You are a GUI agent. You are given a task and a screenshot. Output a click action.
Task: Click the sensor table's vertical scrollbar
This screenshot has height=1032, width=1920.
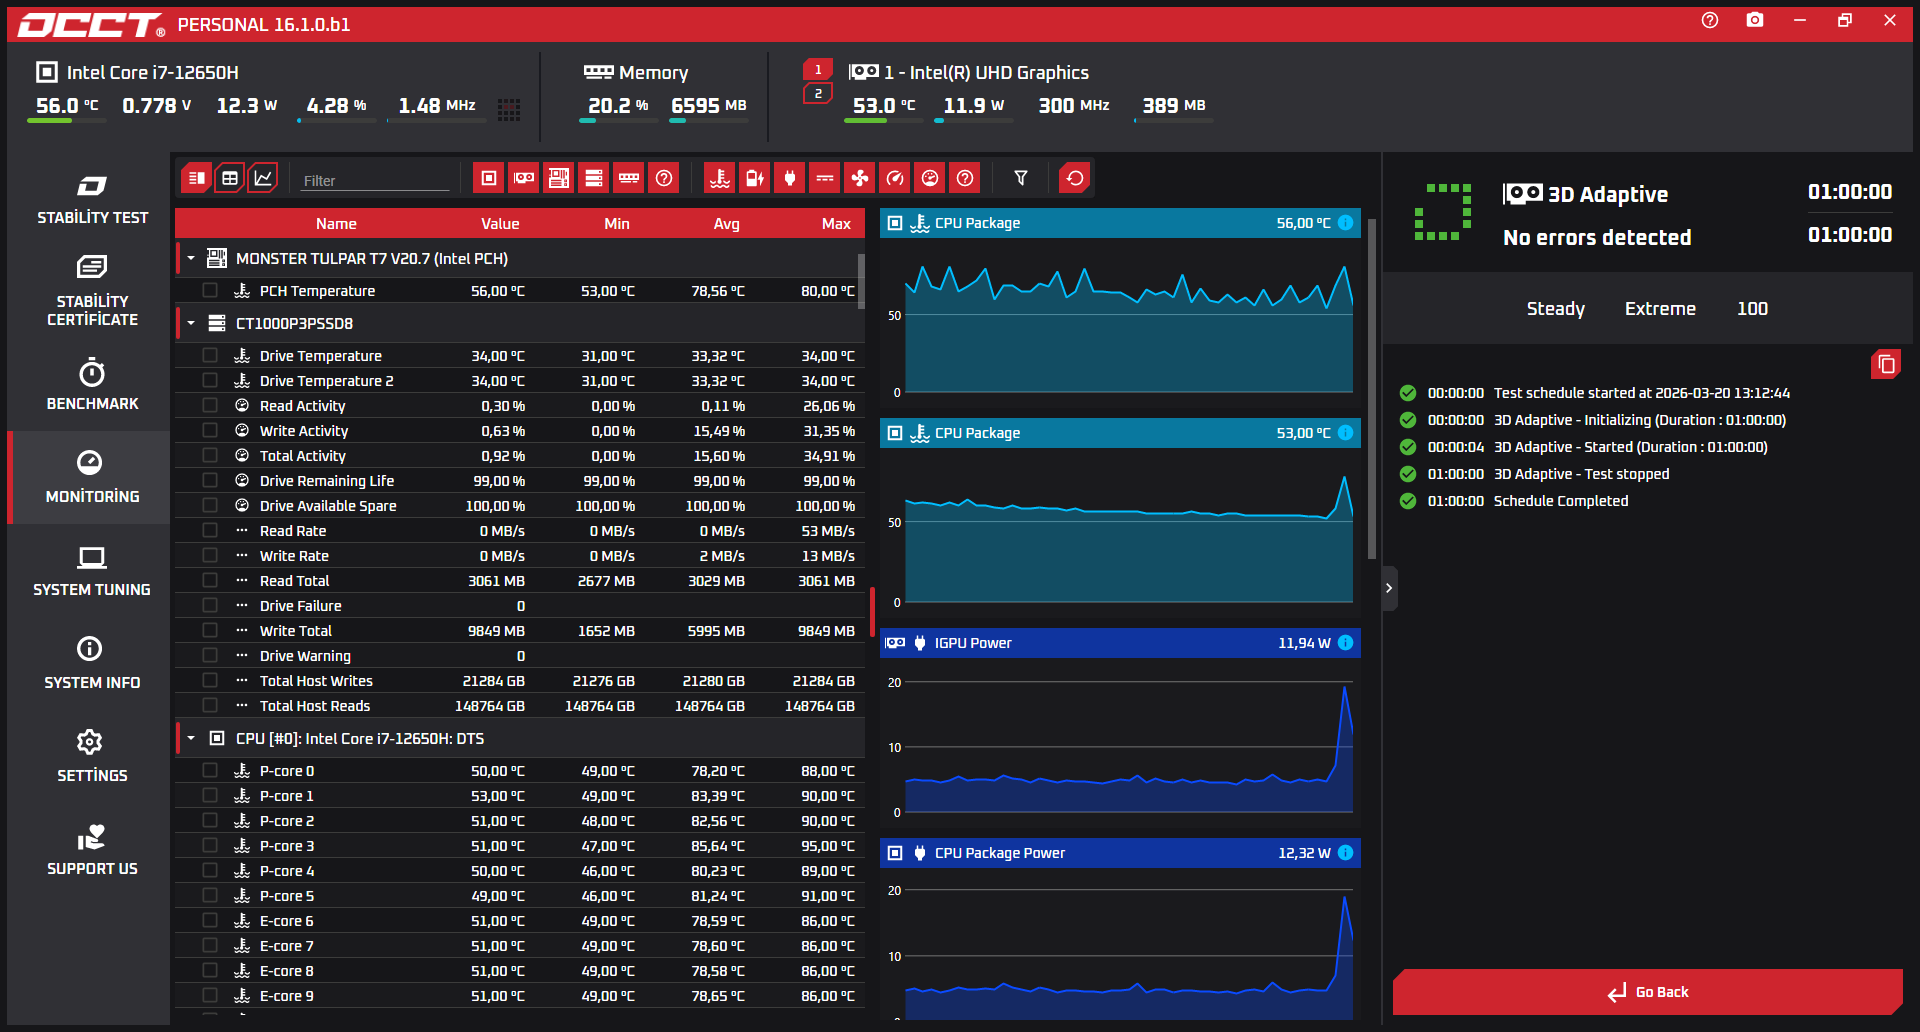(861, 281)
